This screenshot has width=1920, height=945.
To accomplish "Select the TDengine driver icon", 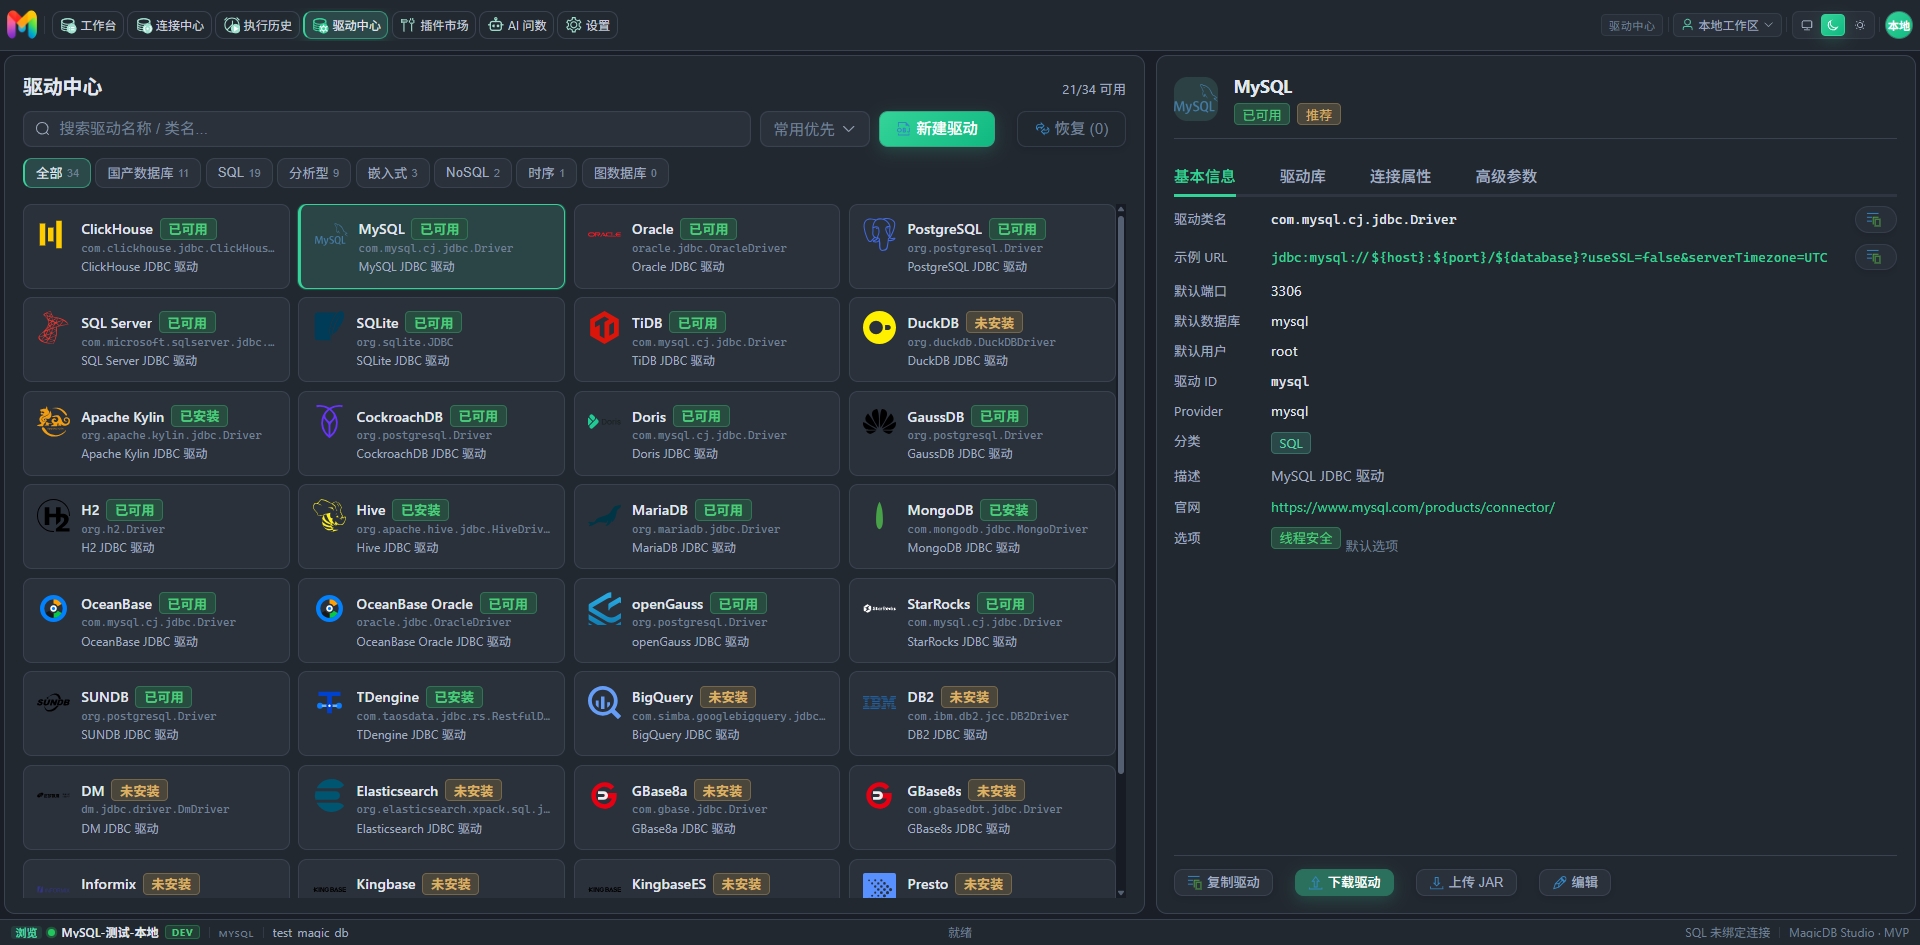I will pyautogui.click(x=329, y=703).
